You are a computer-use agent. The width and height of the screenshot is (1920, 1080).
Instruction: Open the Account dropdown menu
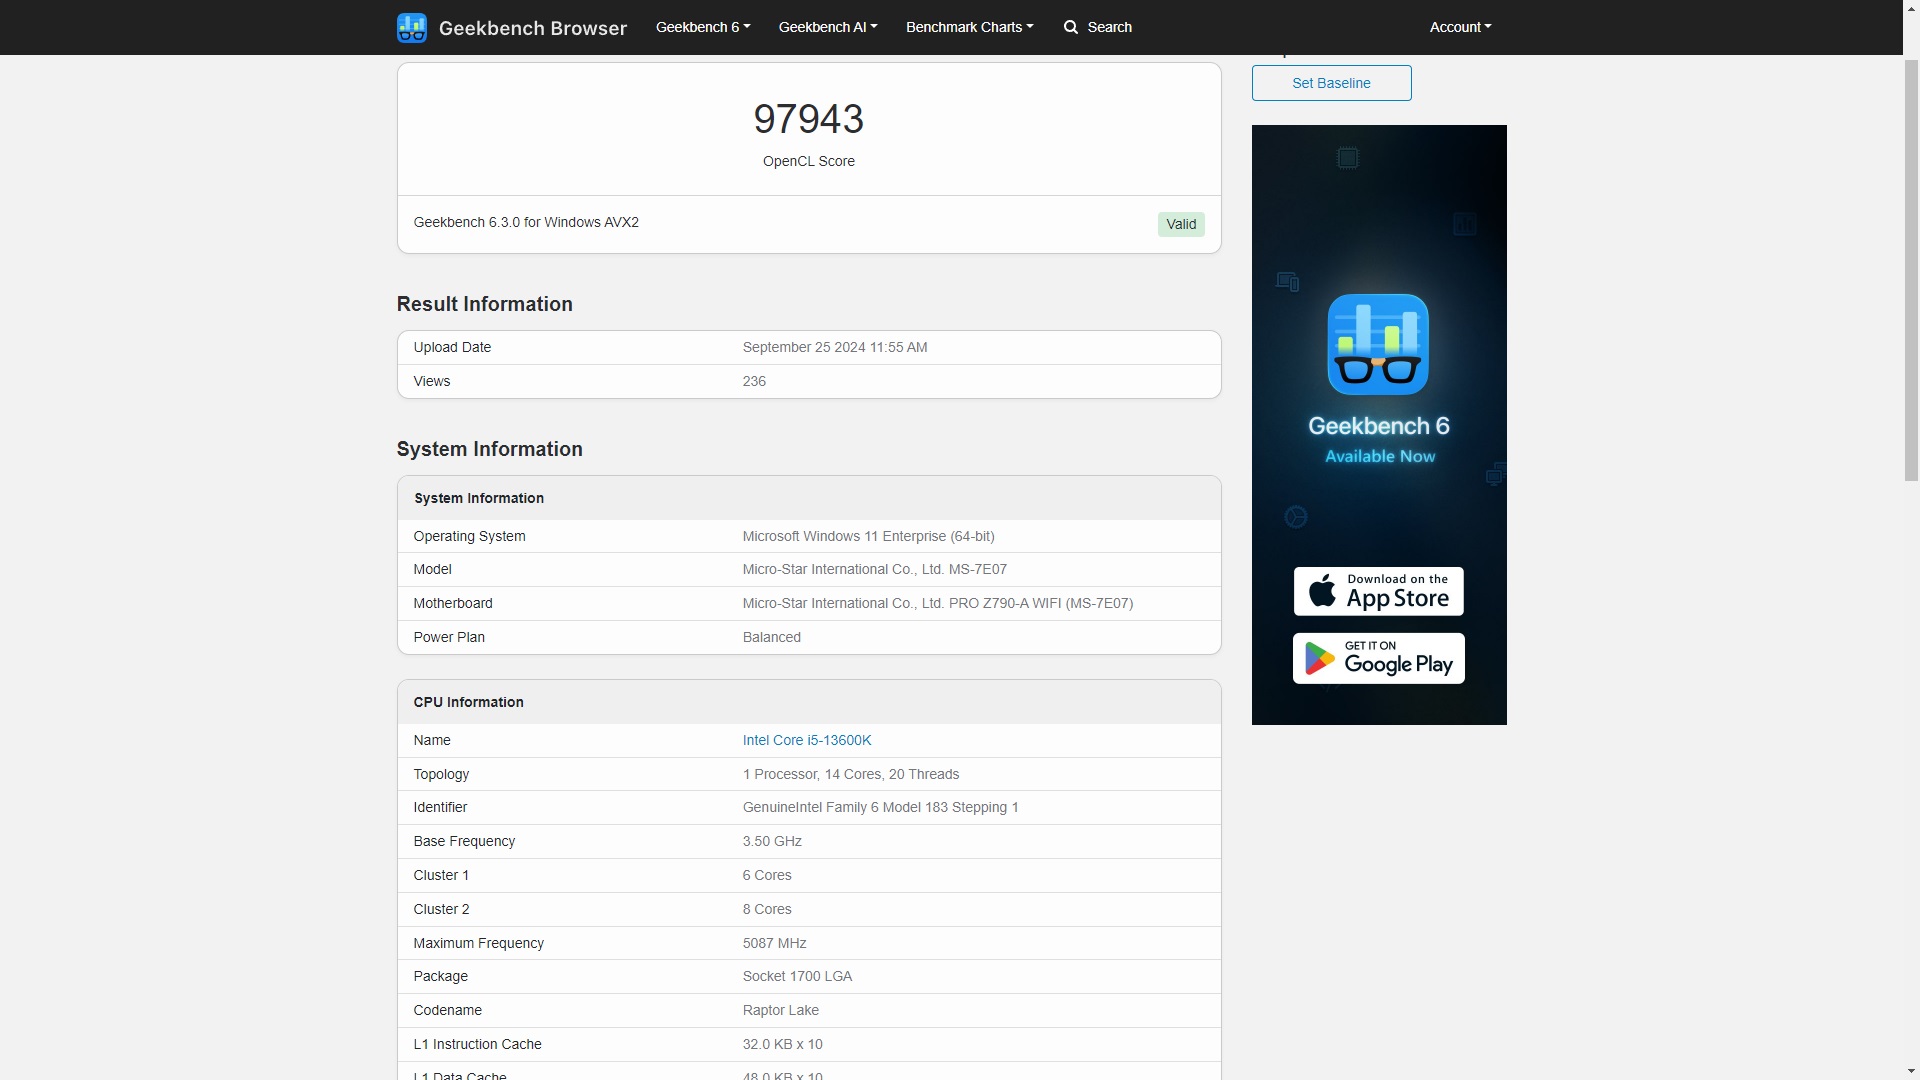(x=1458, y=26)
